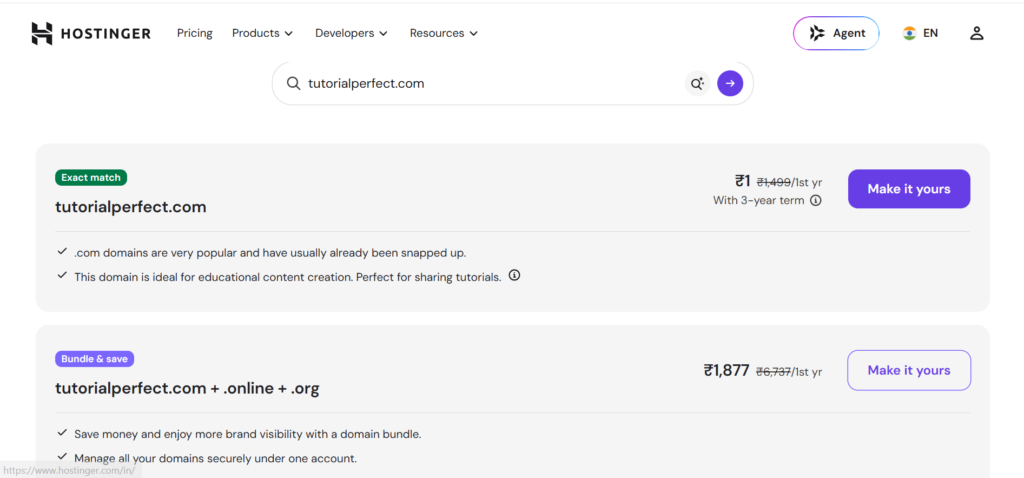Image resolution: width=1024 pixels, height=478 pixels.
Task: Click the struck-through ₹1,499 price
Action: [774, 183]
